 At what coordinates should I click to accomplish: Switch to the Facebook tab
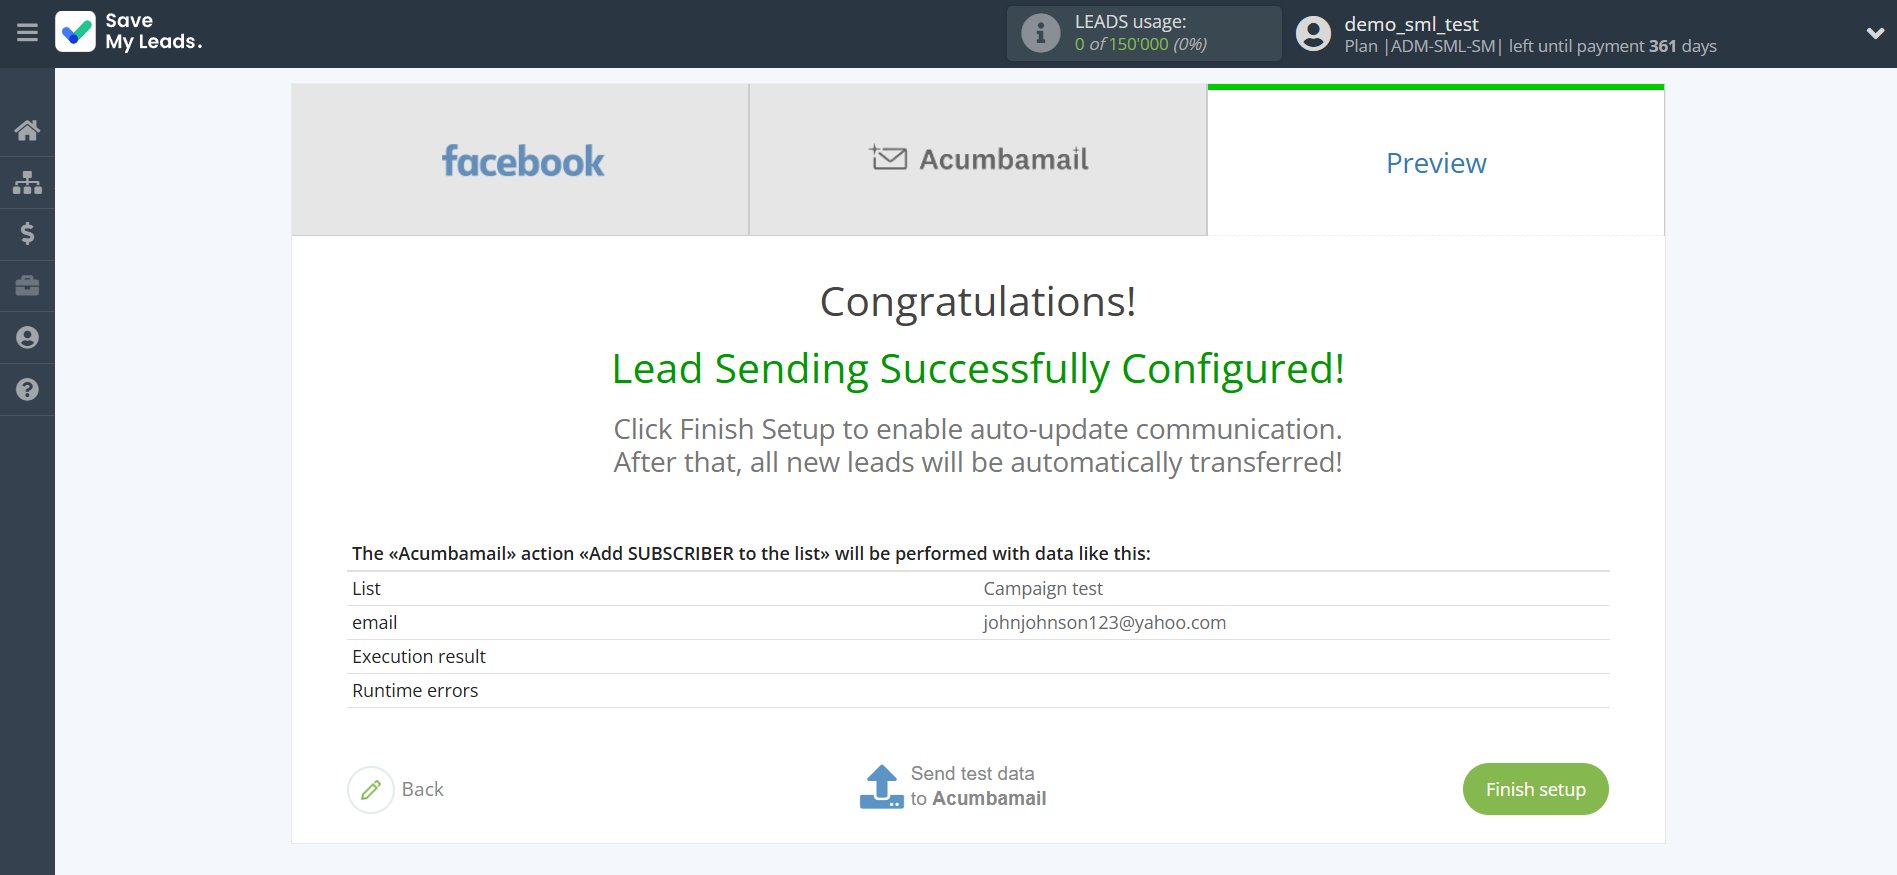coord(521,161)
